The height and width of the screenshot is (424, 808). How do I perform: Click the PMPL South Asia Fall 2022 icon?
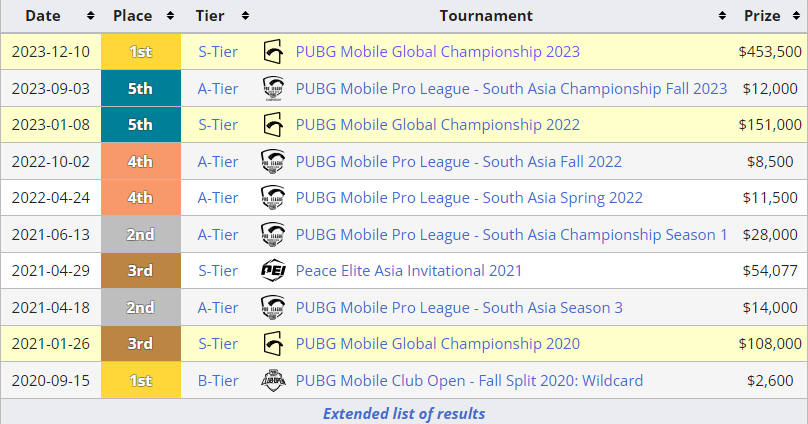272,161
